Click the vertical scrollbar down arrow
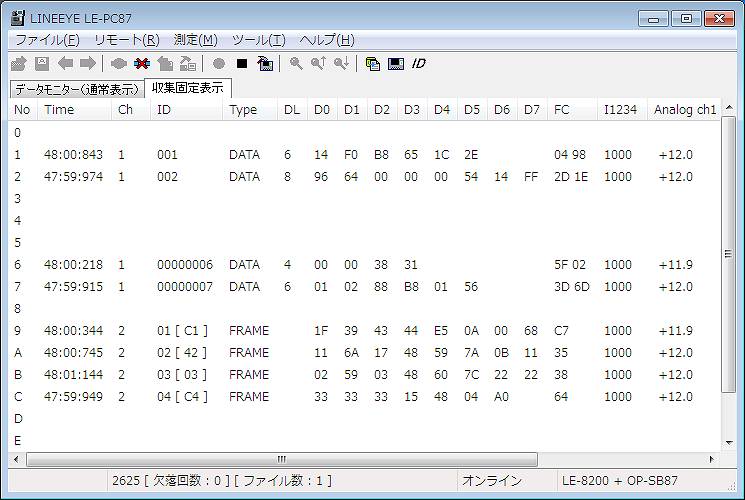Image resolution: width=745 pixels, height=500 pixels. point(728,442)
